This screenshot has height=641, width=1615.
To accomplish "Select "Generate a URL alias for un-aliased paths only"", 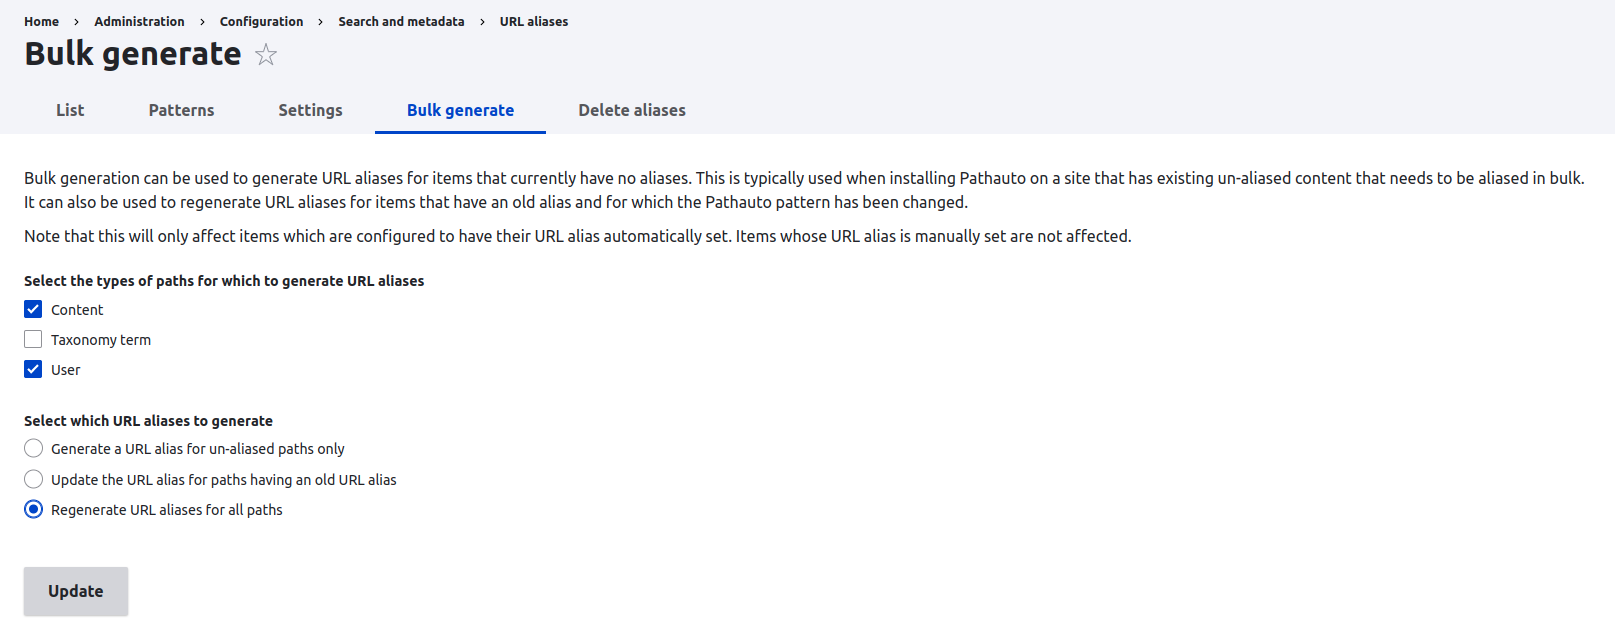I will (33, 448).
